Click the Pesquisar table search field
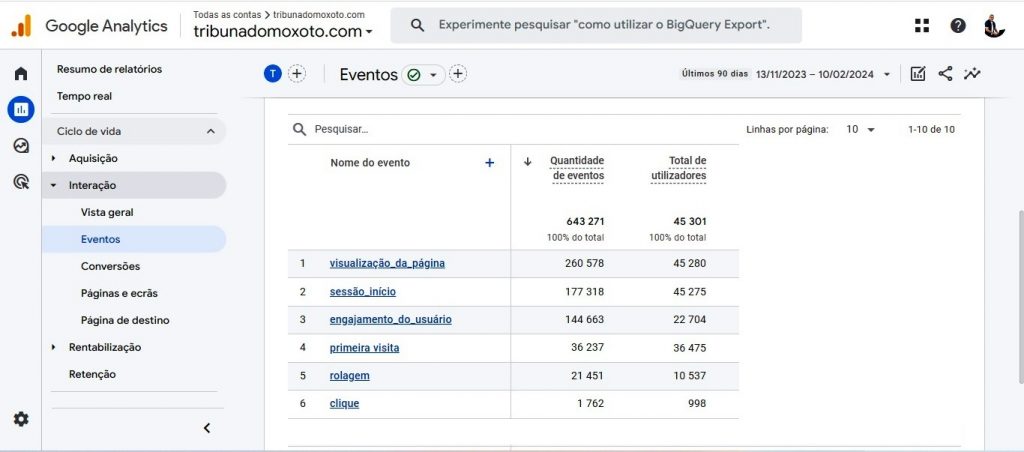The width and height of the screenshot is (1024, 452). pos(400,129)
